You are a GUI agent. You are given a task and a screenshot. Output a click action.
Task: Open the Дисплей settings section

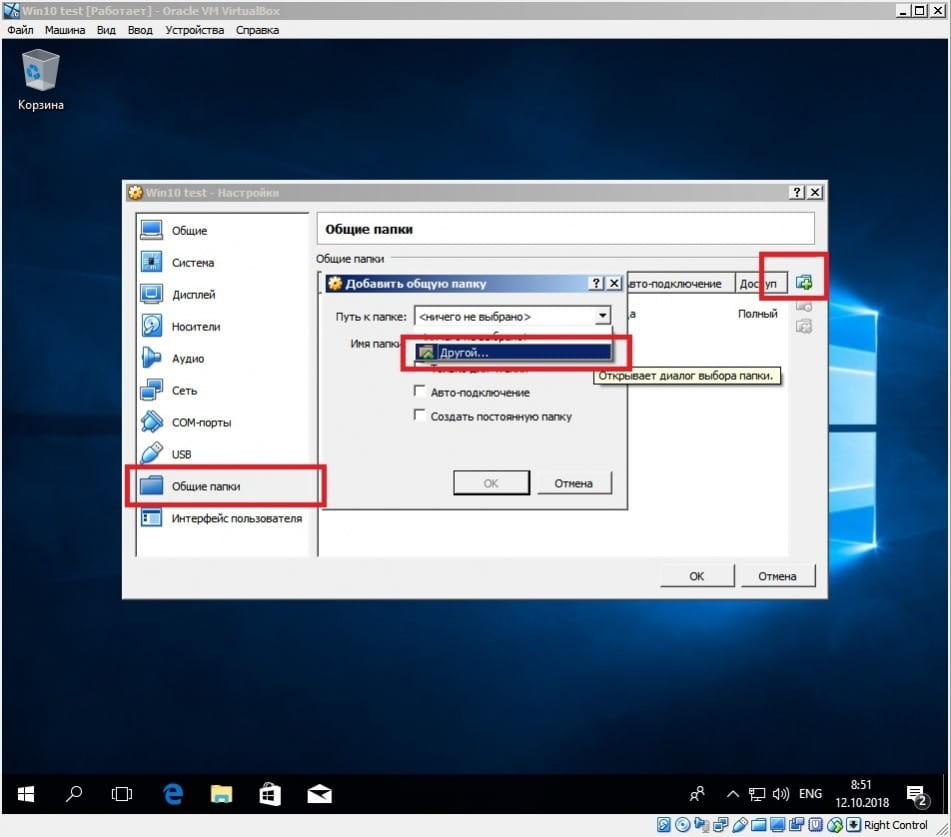coord(223,295)
